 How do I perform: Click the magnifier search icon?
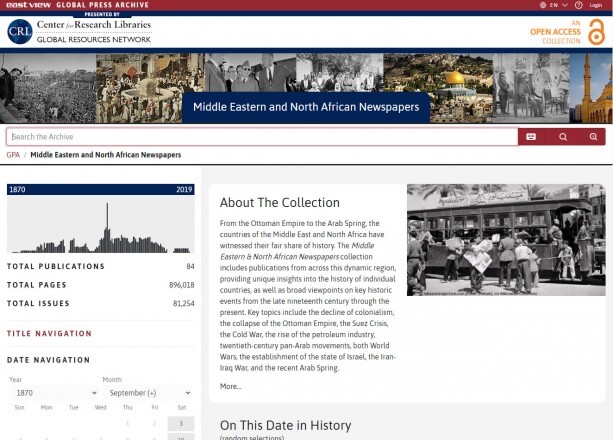563,137
